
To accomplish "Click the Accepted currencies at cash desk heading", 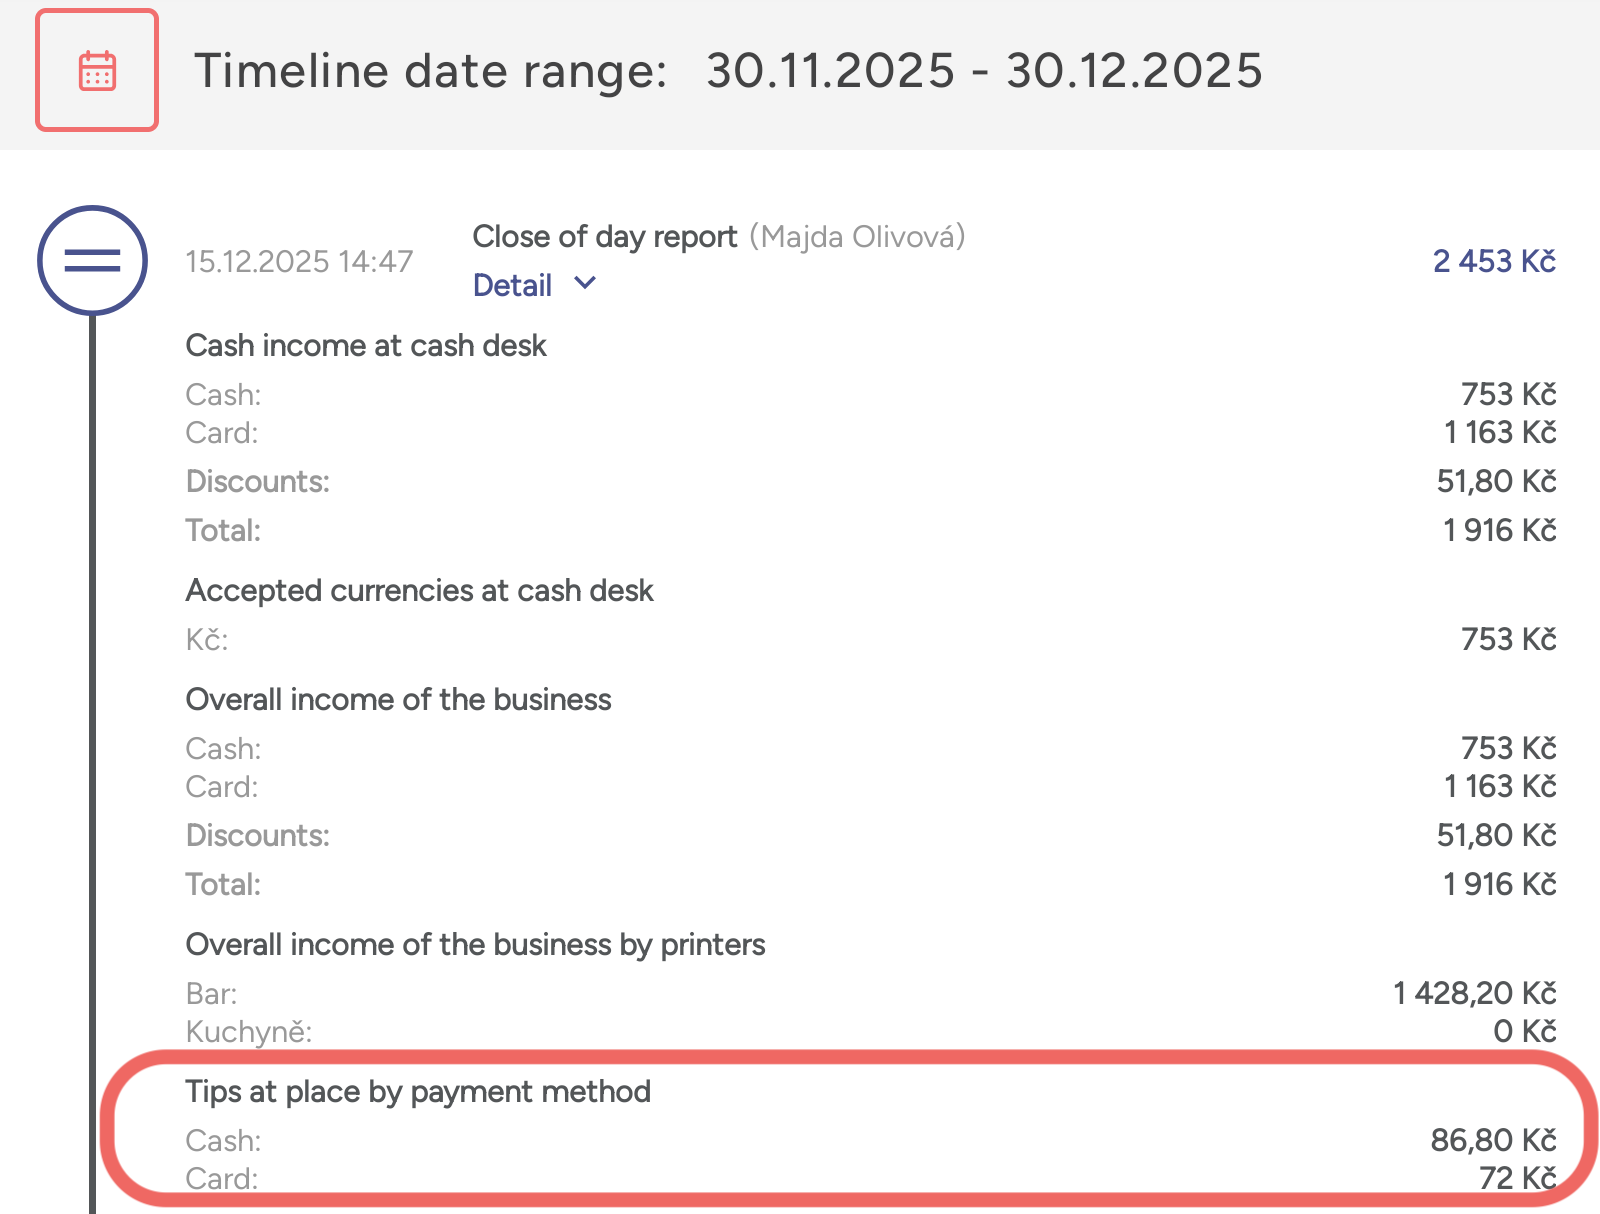I will [419, 591].
